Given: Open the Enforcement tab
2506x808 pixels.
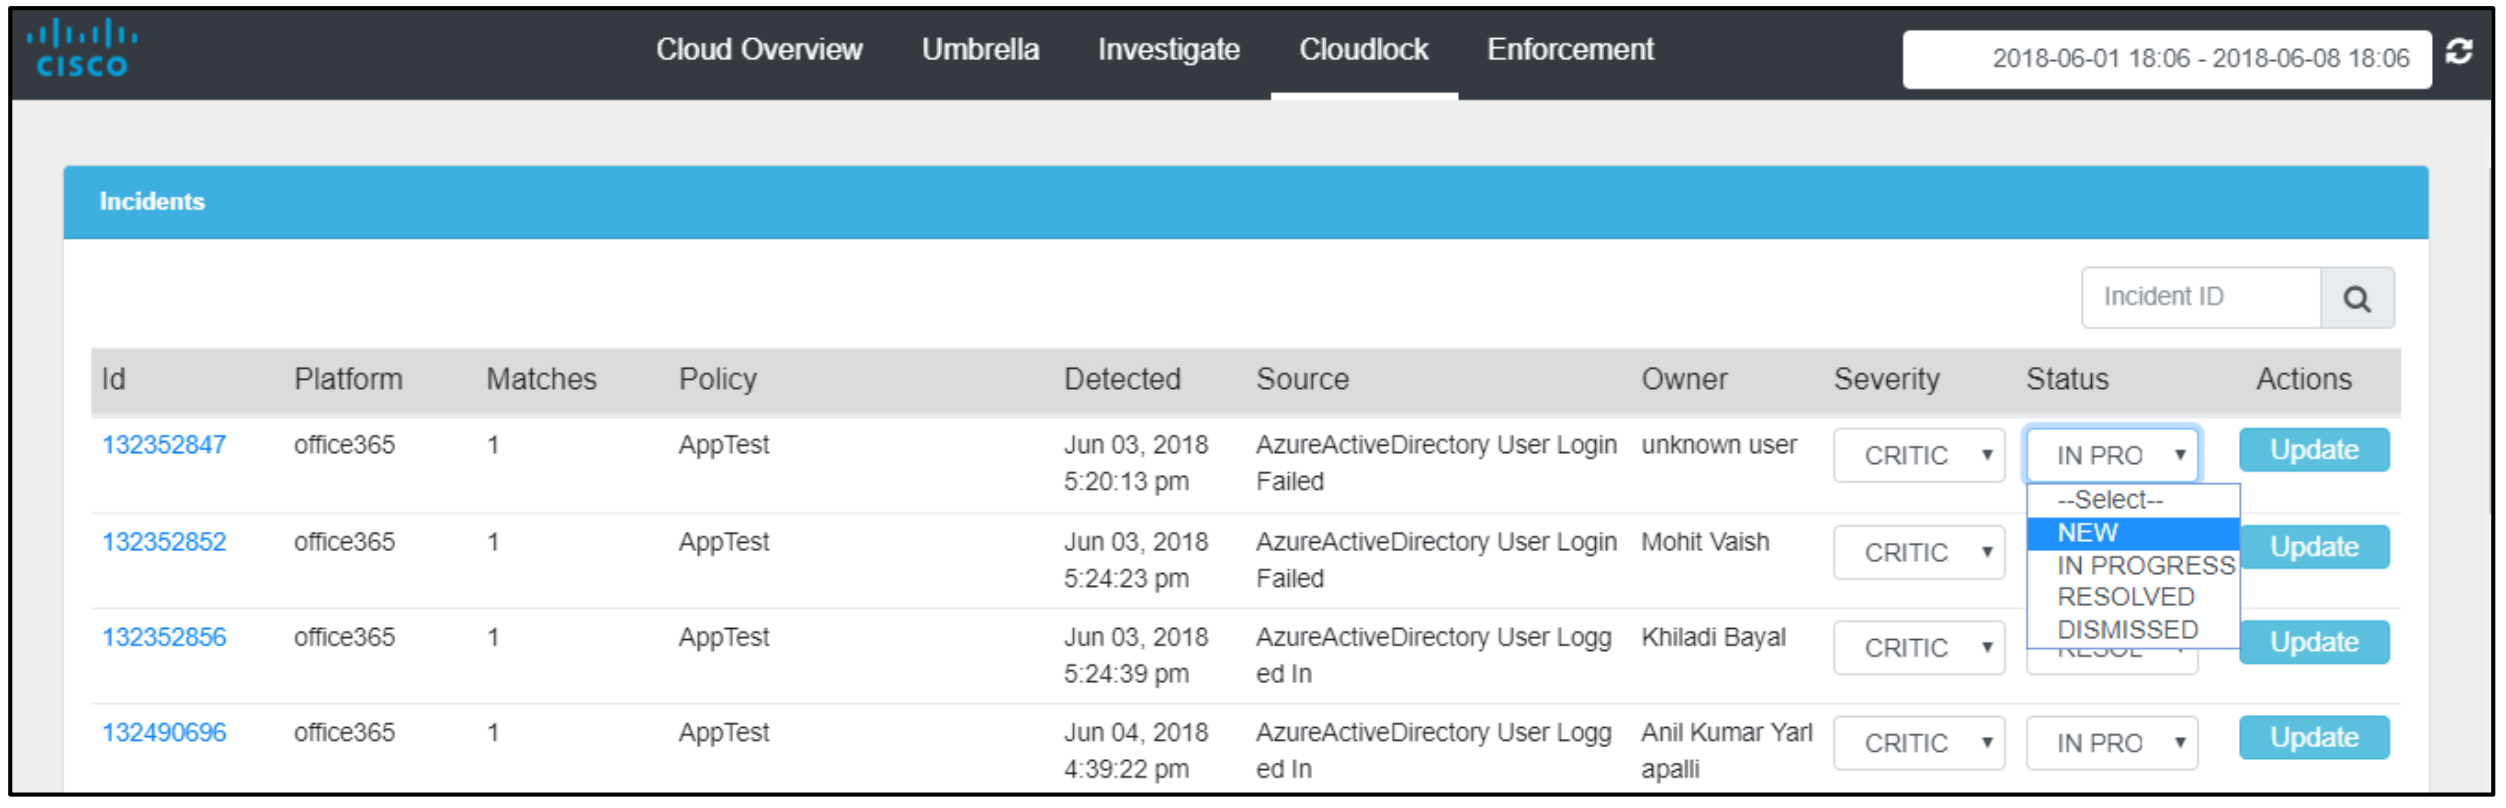Looking at the screenshot, I should pyautogui.click(x=1570, y=49).
